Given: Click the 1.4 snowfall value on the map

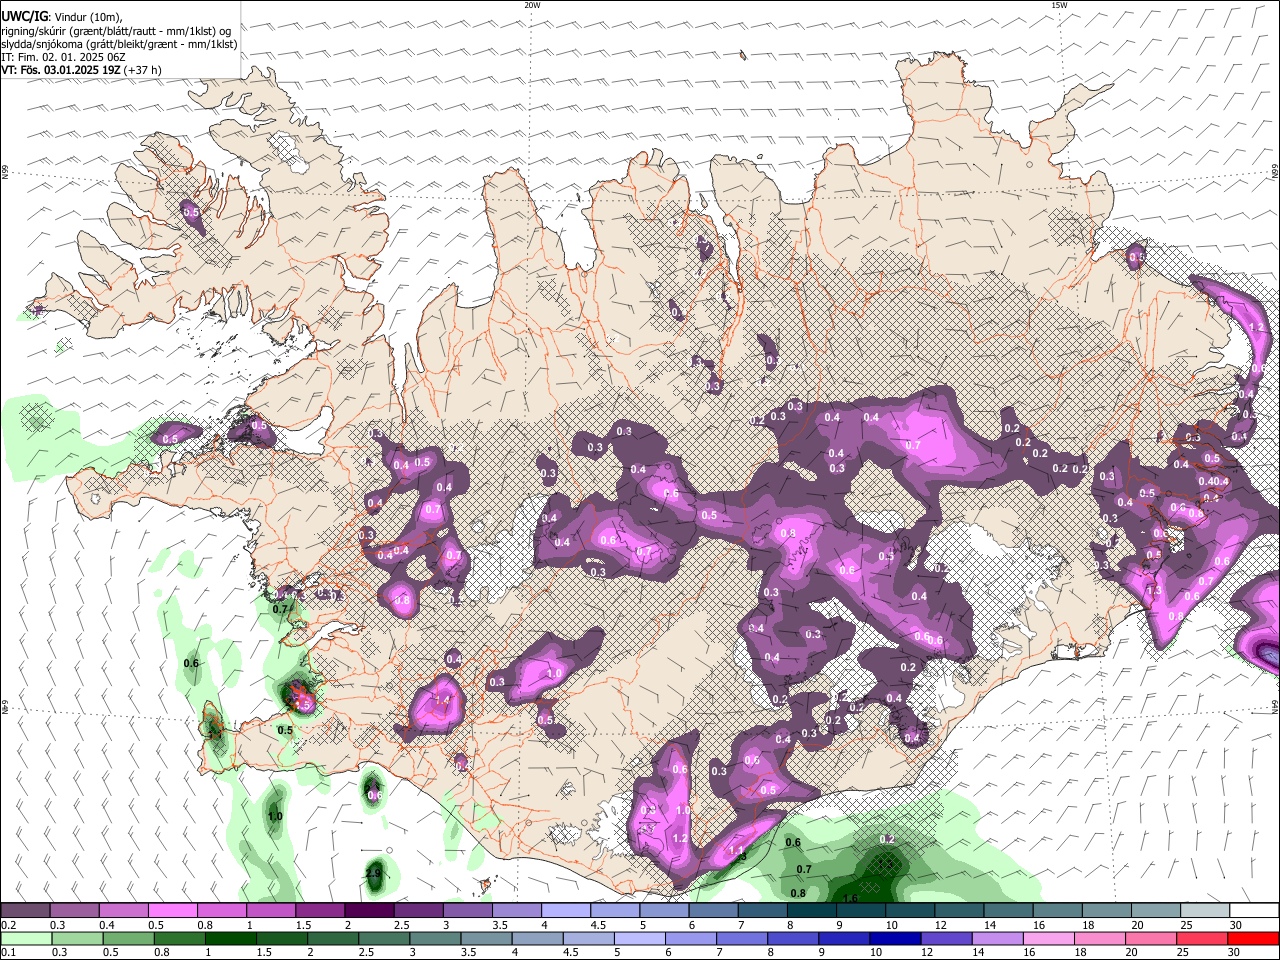Looking at the screenshot, I should click(442, 700).
